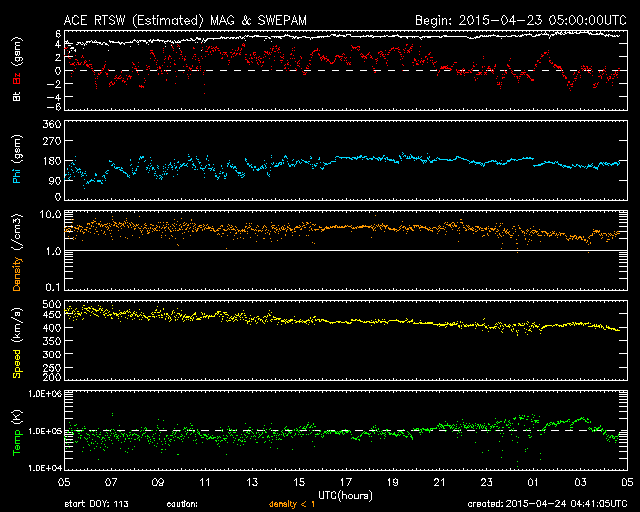Click the 500 tick on the Speed axis

point(49,304)
